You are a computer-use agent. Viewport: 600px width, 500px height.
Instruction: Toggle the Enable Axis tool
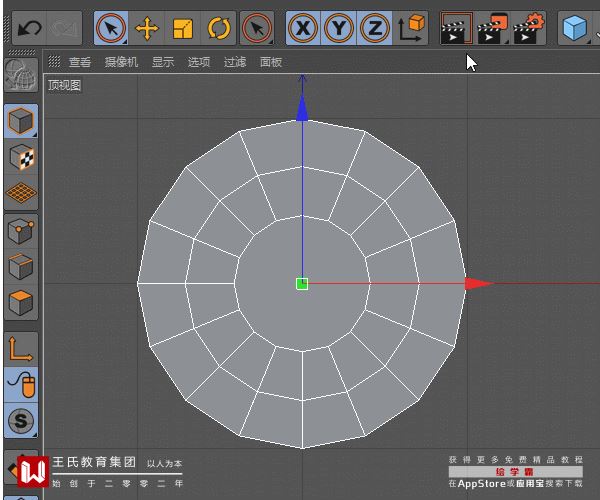point(21,349)
